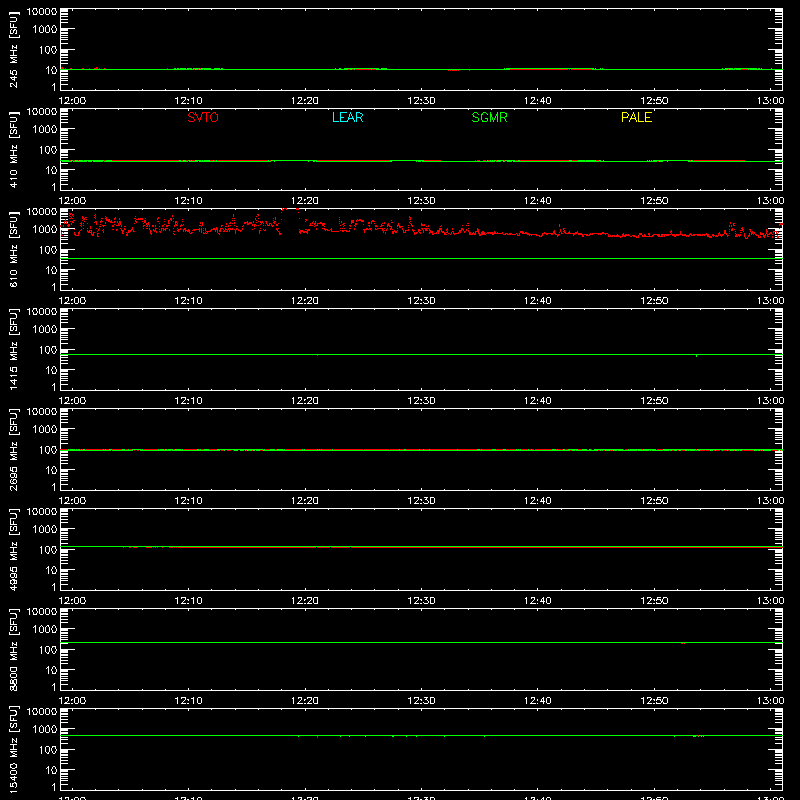Image resolution: width=800 pixels, height=800 pixels.
Task: Select the 2695 MHz [SFU] axis label
Action: [x=13, y=449]
